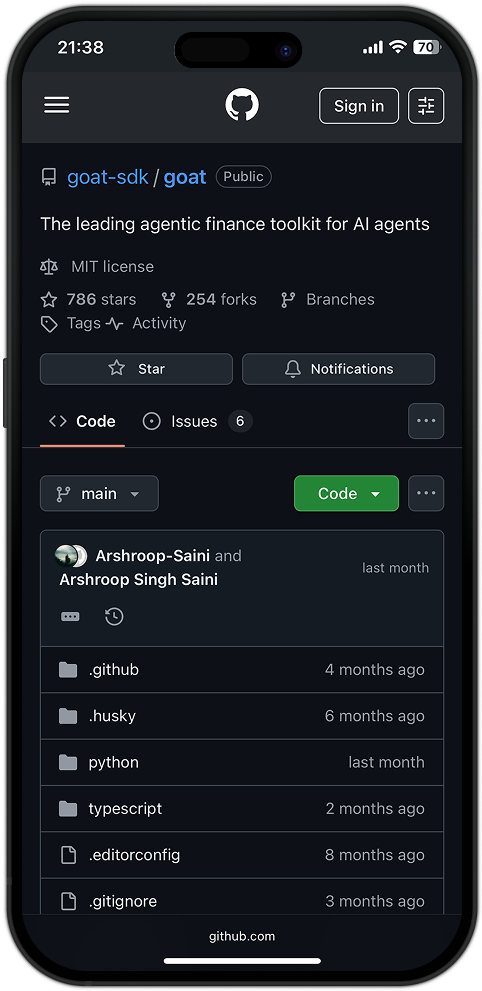Open more tabs ellipsis beside Issues
This screenshot has height=991, width=482.
click(426, 421)
